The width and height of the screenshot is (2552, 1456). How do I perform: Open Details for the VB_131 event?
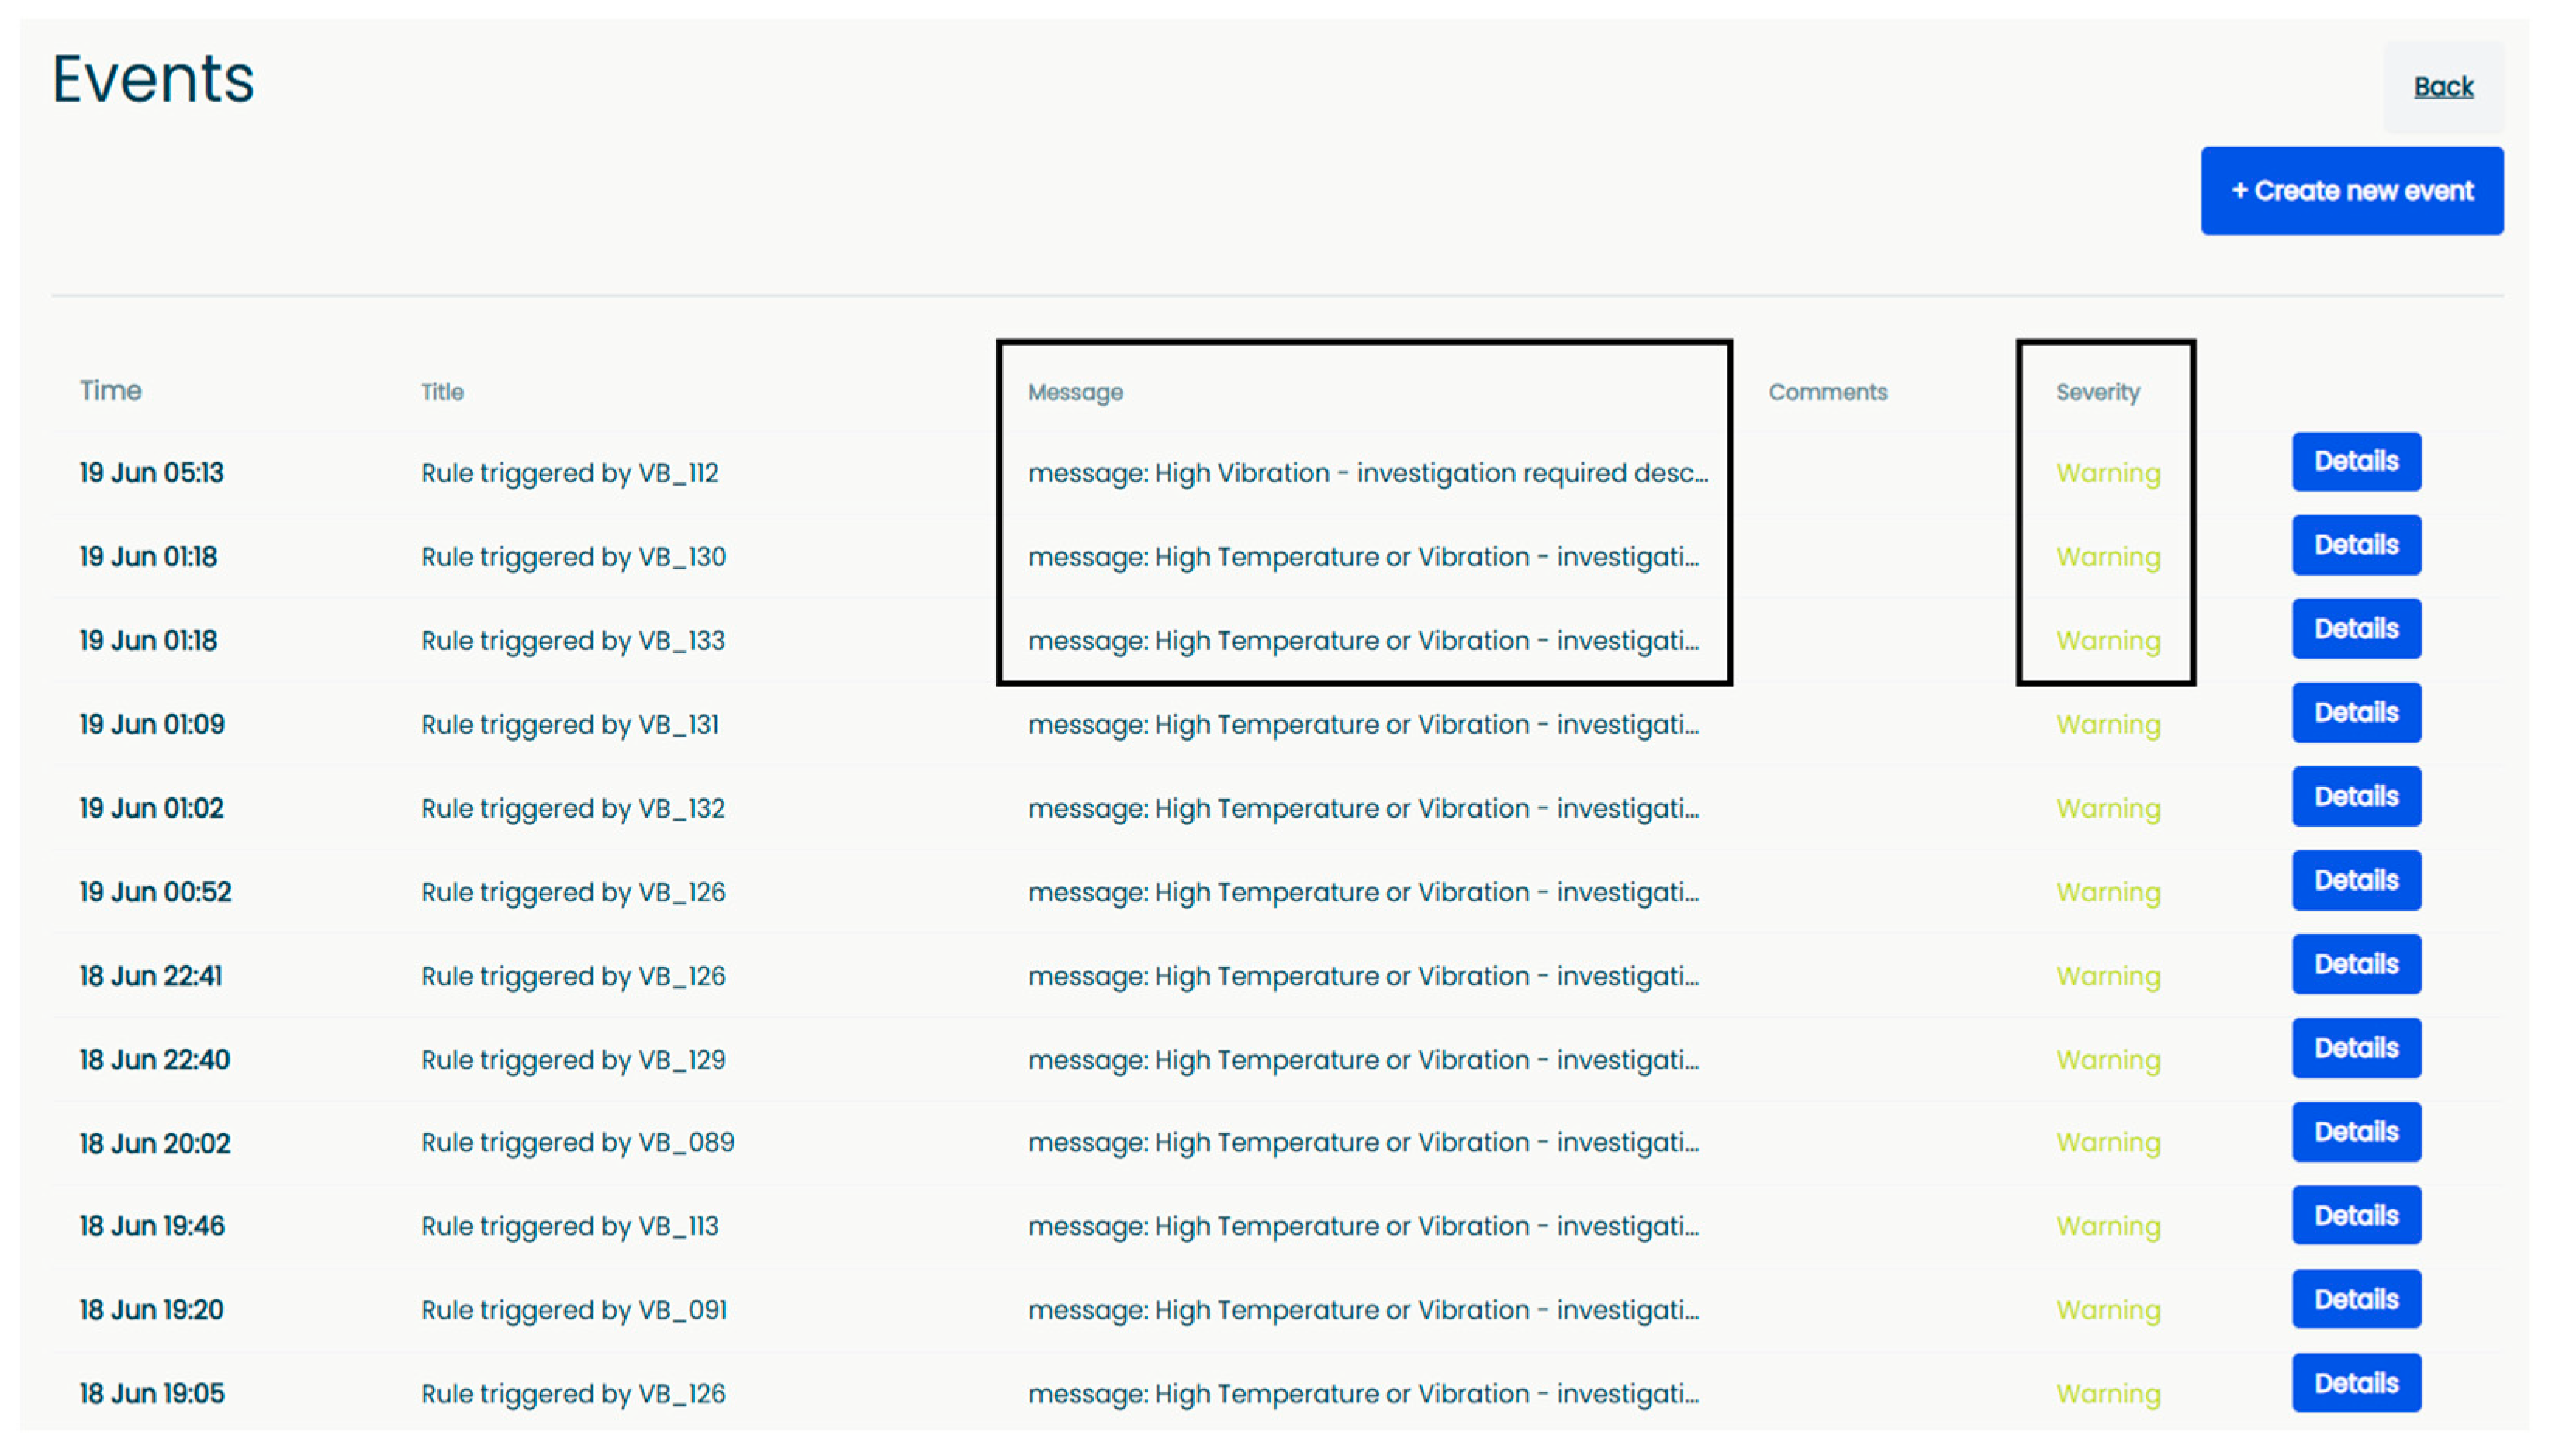pyautogui.click(x=2355, y=713)
